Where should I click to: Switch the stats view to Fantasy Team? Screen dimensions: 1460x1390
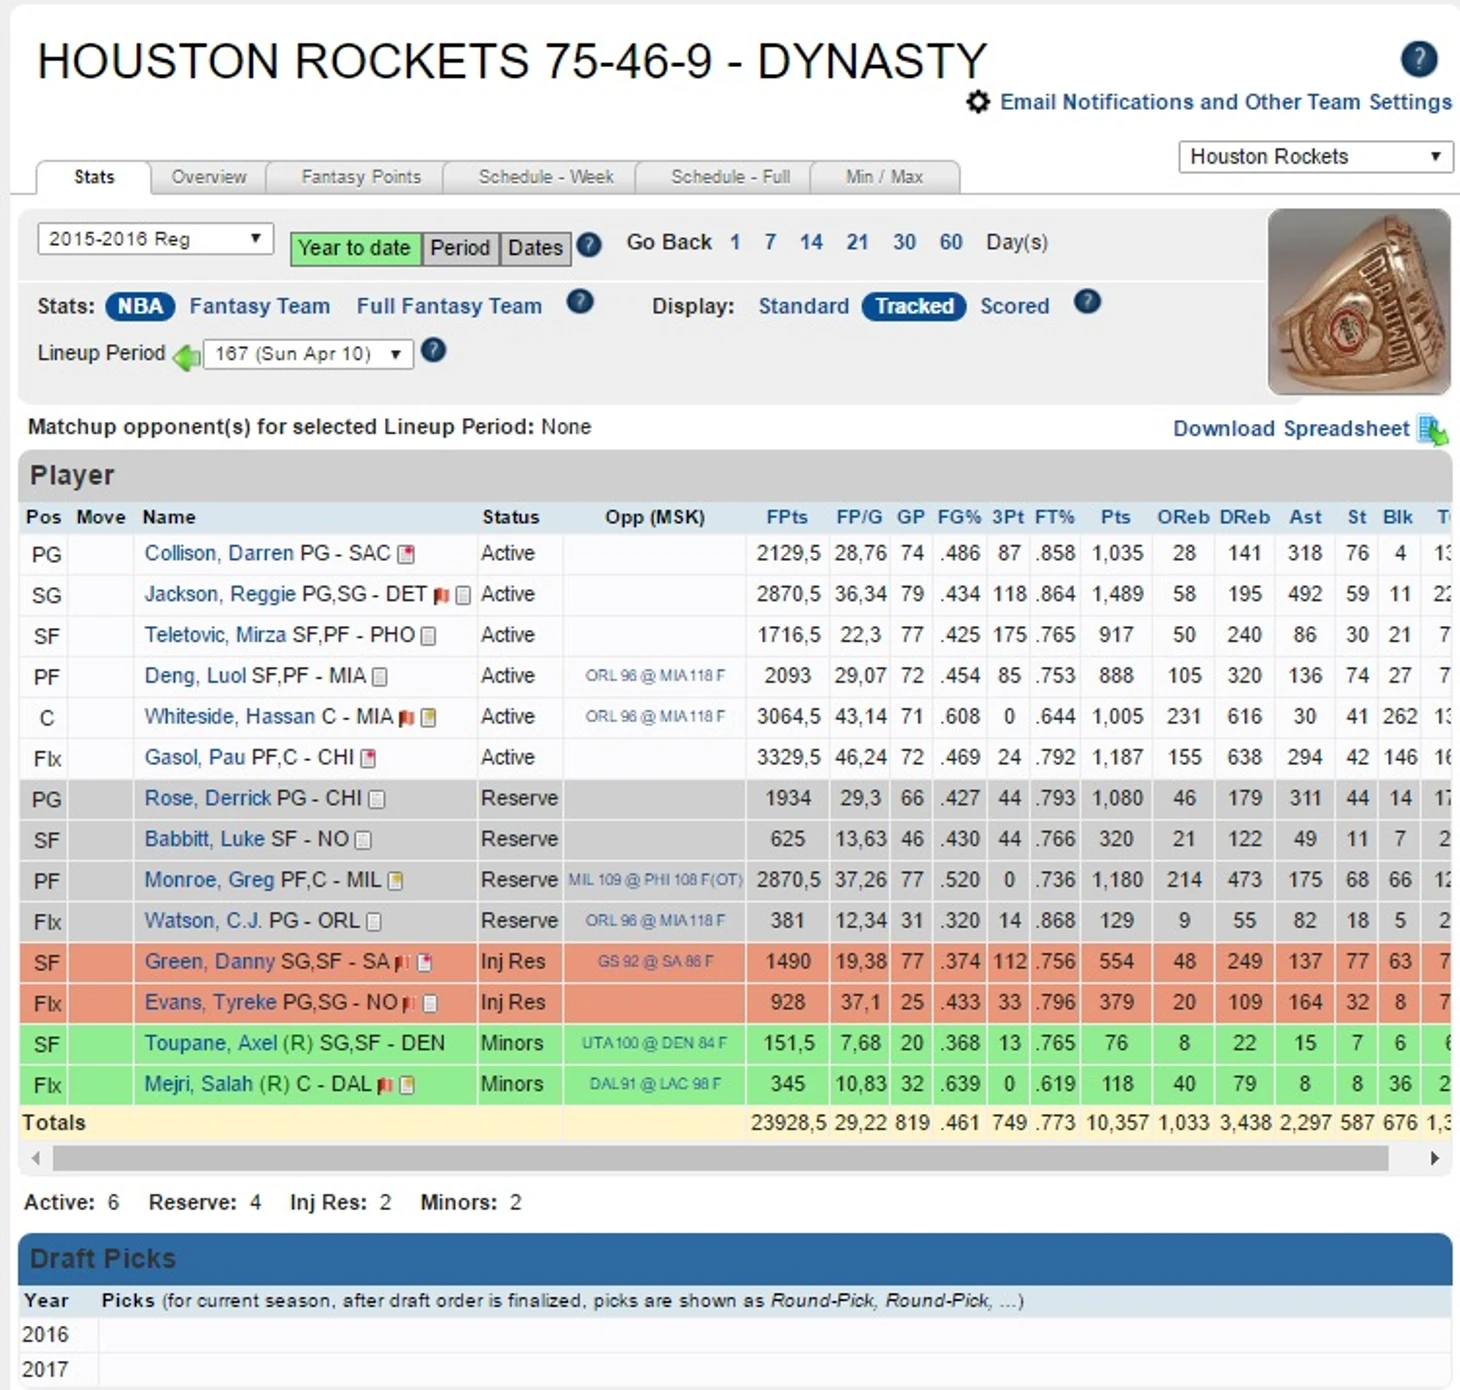[x=259, y=306]
